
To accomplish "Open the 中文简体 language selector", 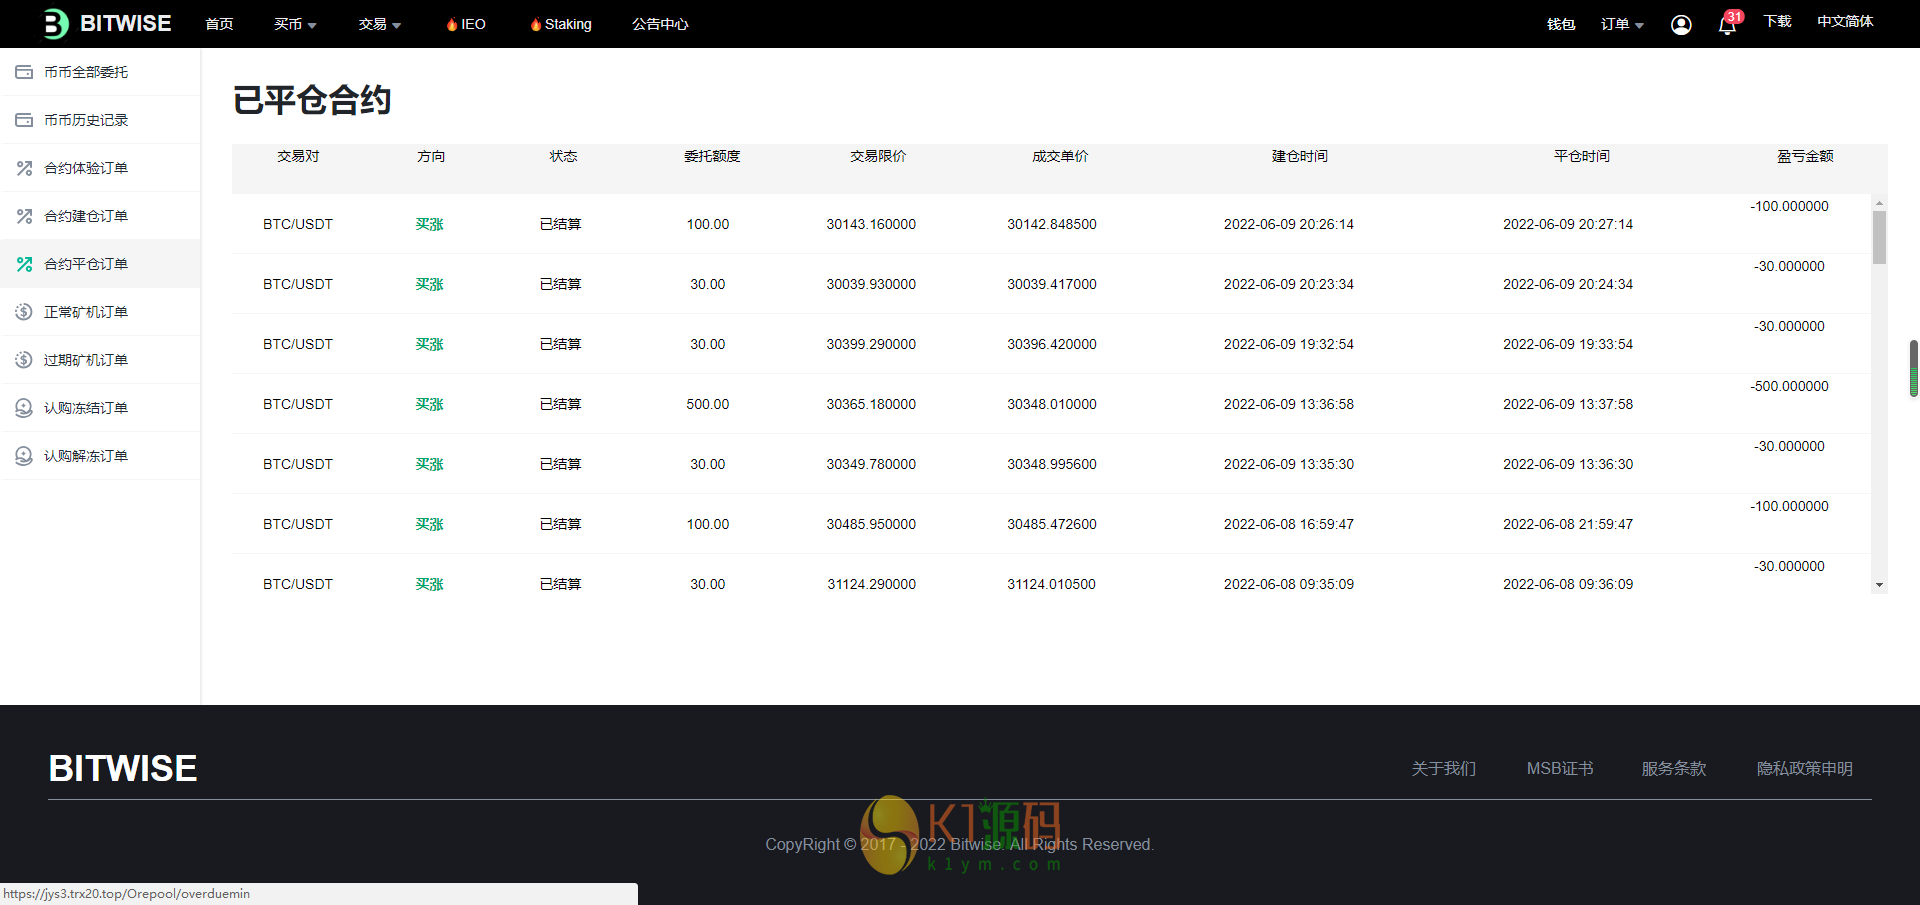I will click(1845, 22).
